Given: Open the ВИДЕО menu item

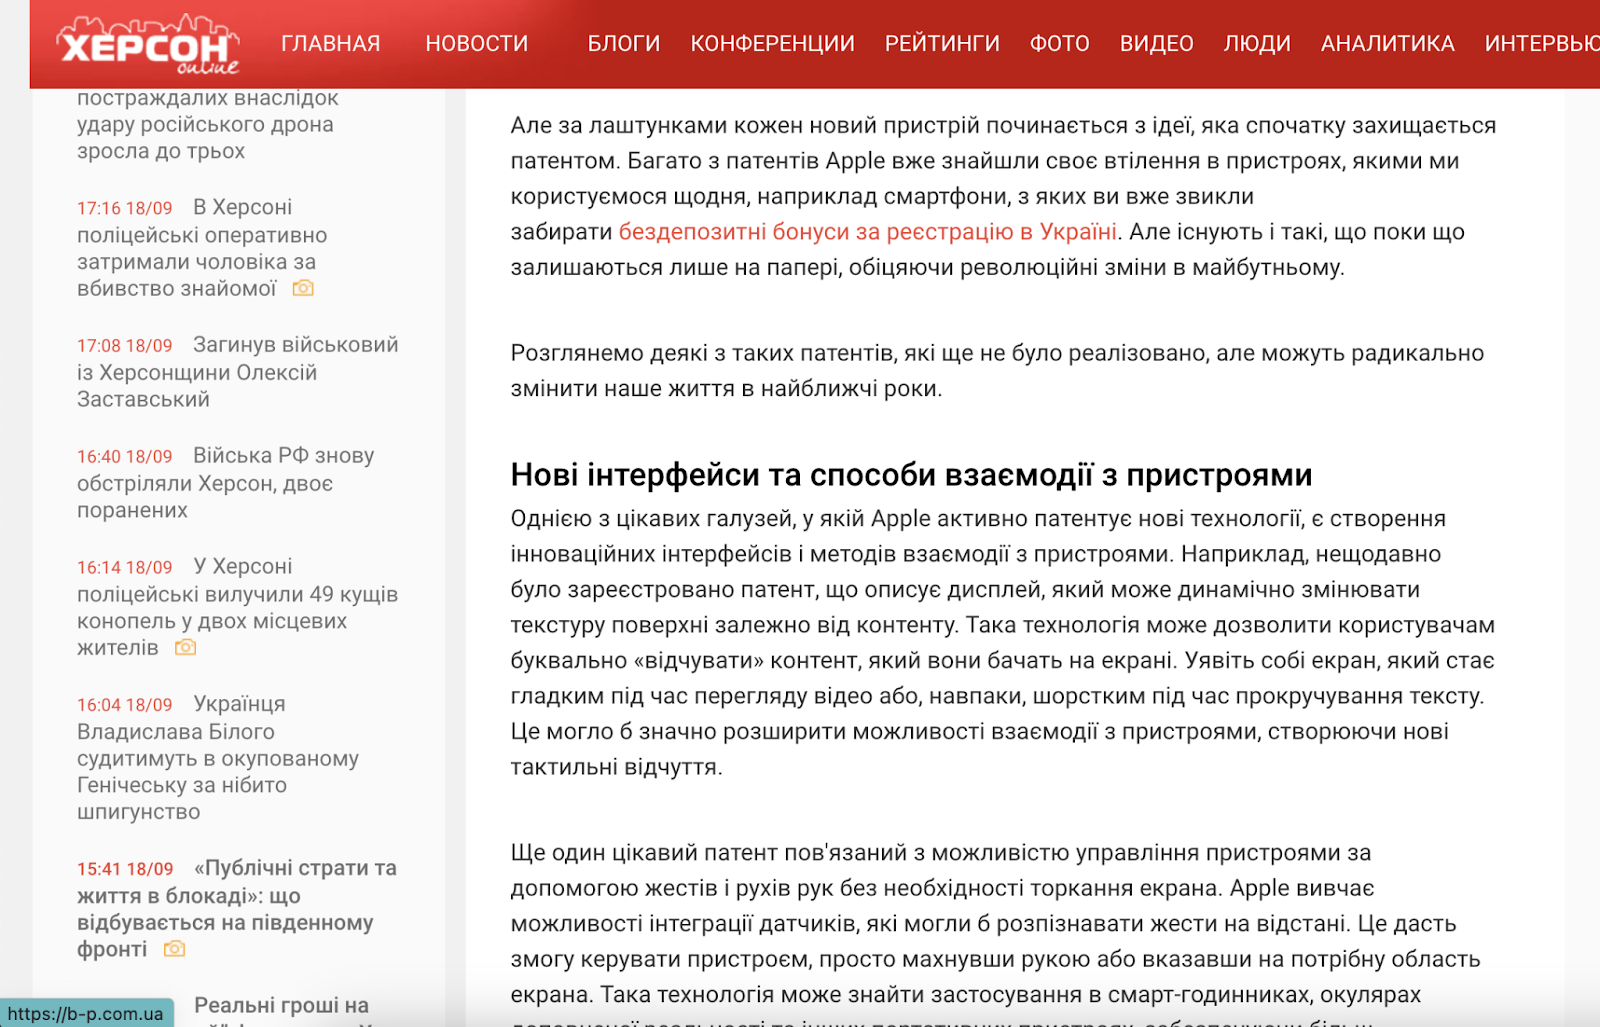Looking at the screenshot, I should click(x=1156, y=43).
